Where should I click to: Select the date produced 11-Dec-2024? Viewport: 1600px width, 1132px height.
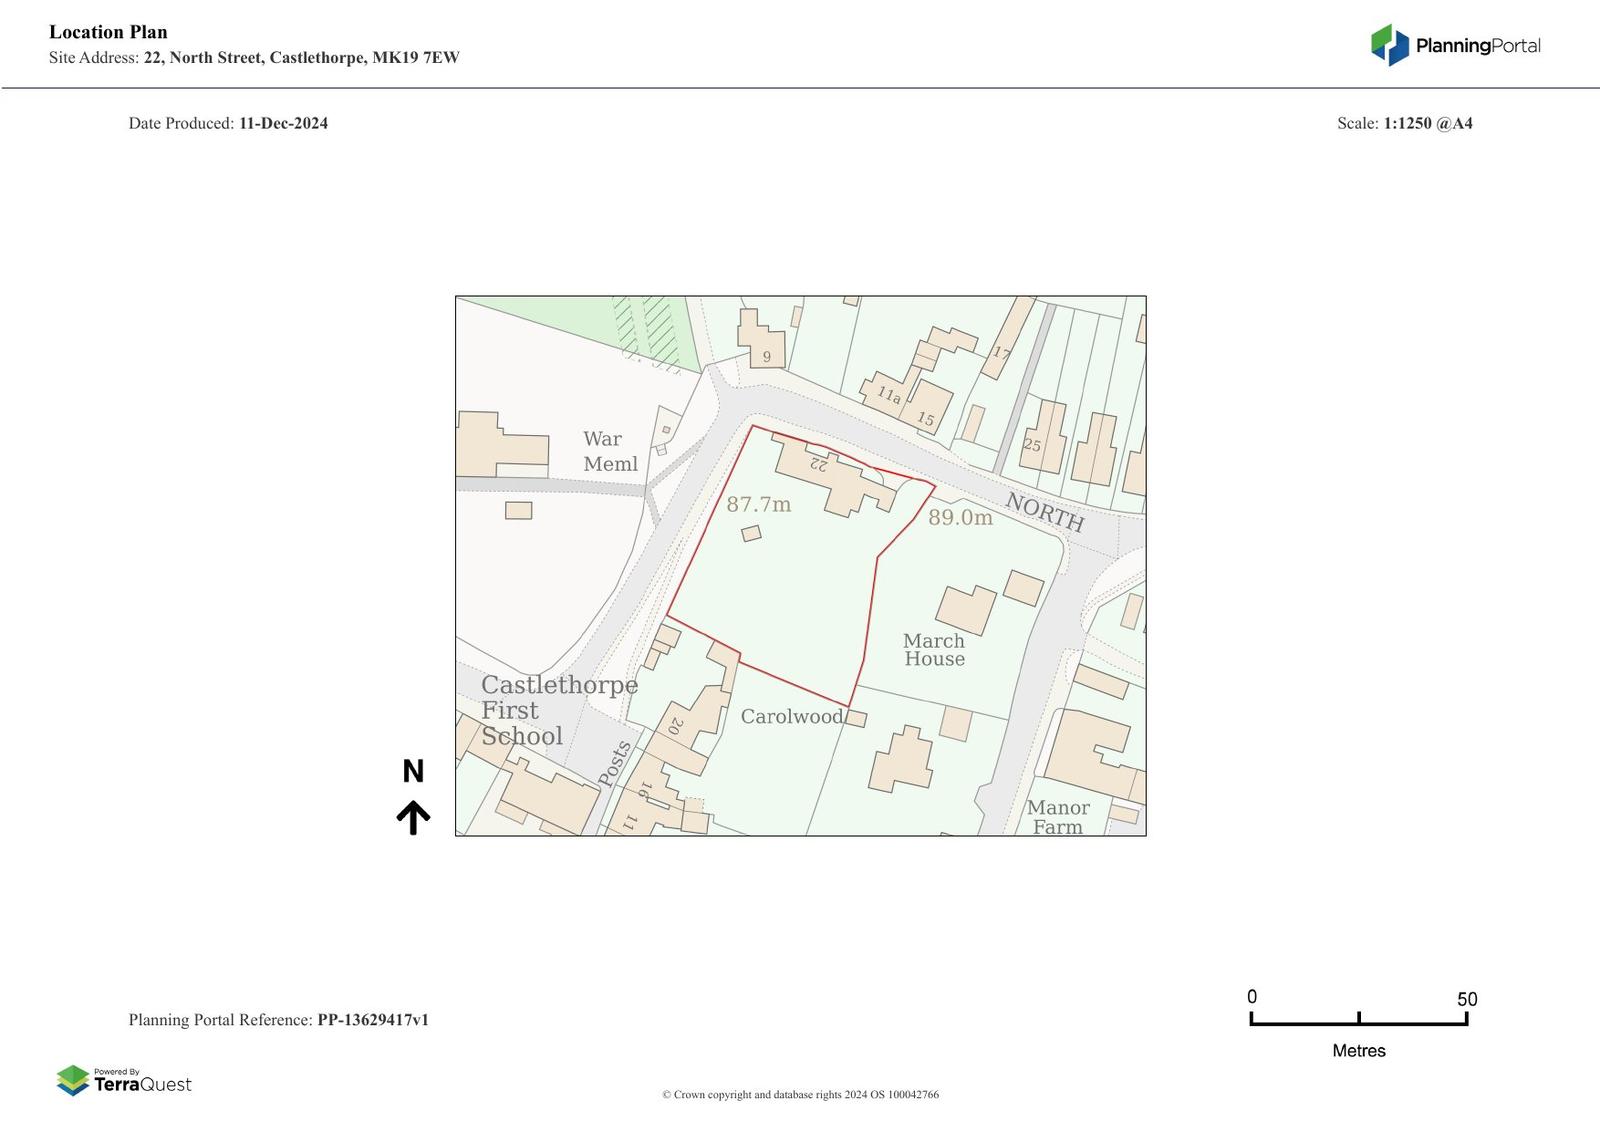pos(283,124)
